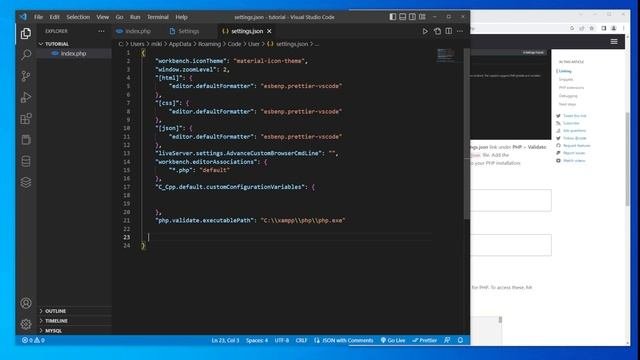The width and height of the screenshot is (640, 360).
Task: Open the database cylinder icon in activity bar
Action: point(26,161)
